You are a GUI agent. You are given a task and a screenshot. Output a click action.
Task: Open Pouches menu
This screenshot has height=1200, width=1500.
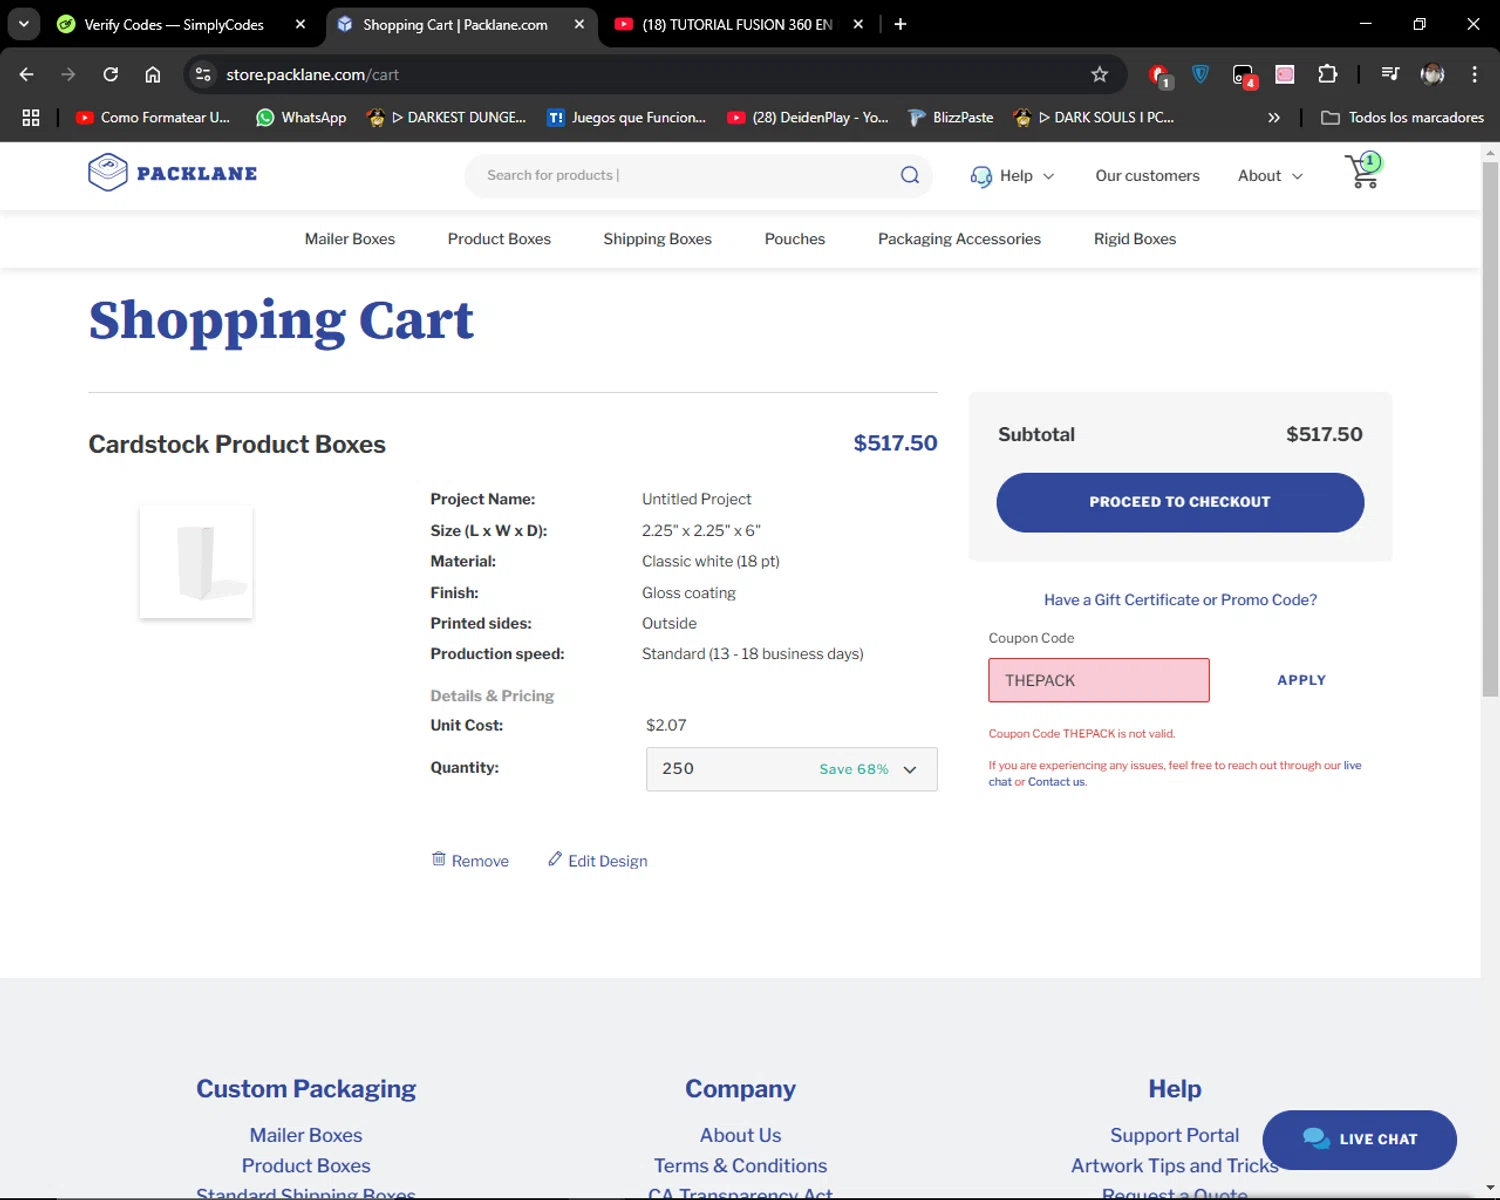[x=795, y=239]
